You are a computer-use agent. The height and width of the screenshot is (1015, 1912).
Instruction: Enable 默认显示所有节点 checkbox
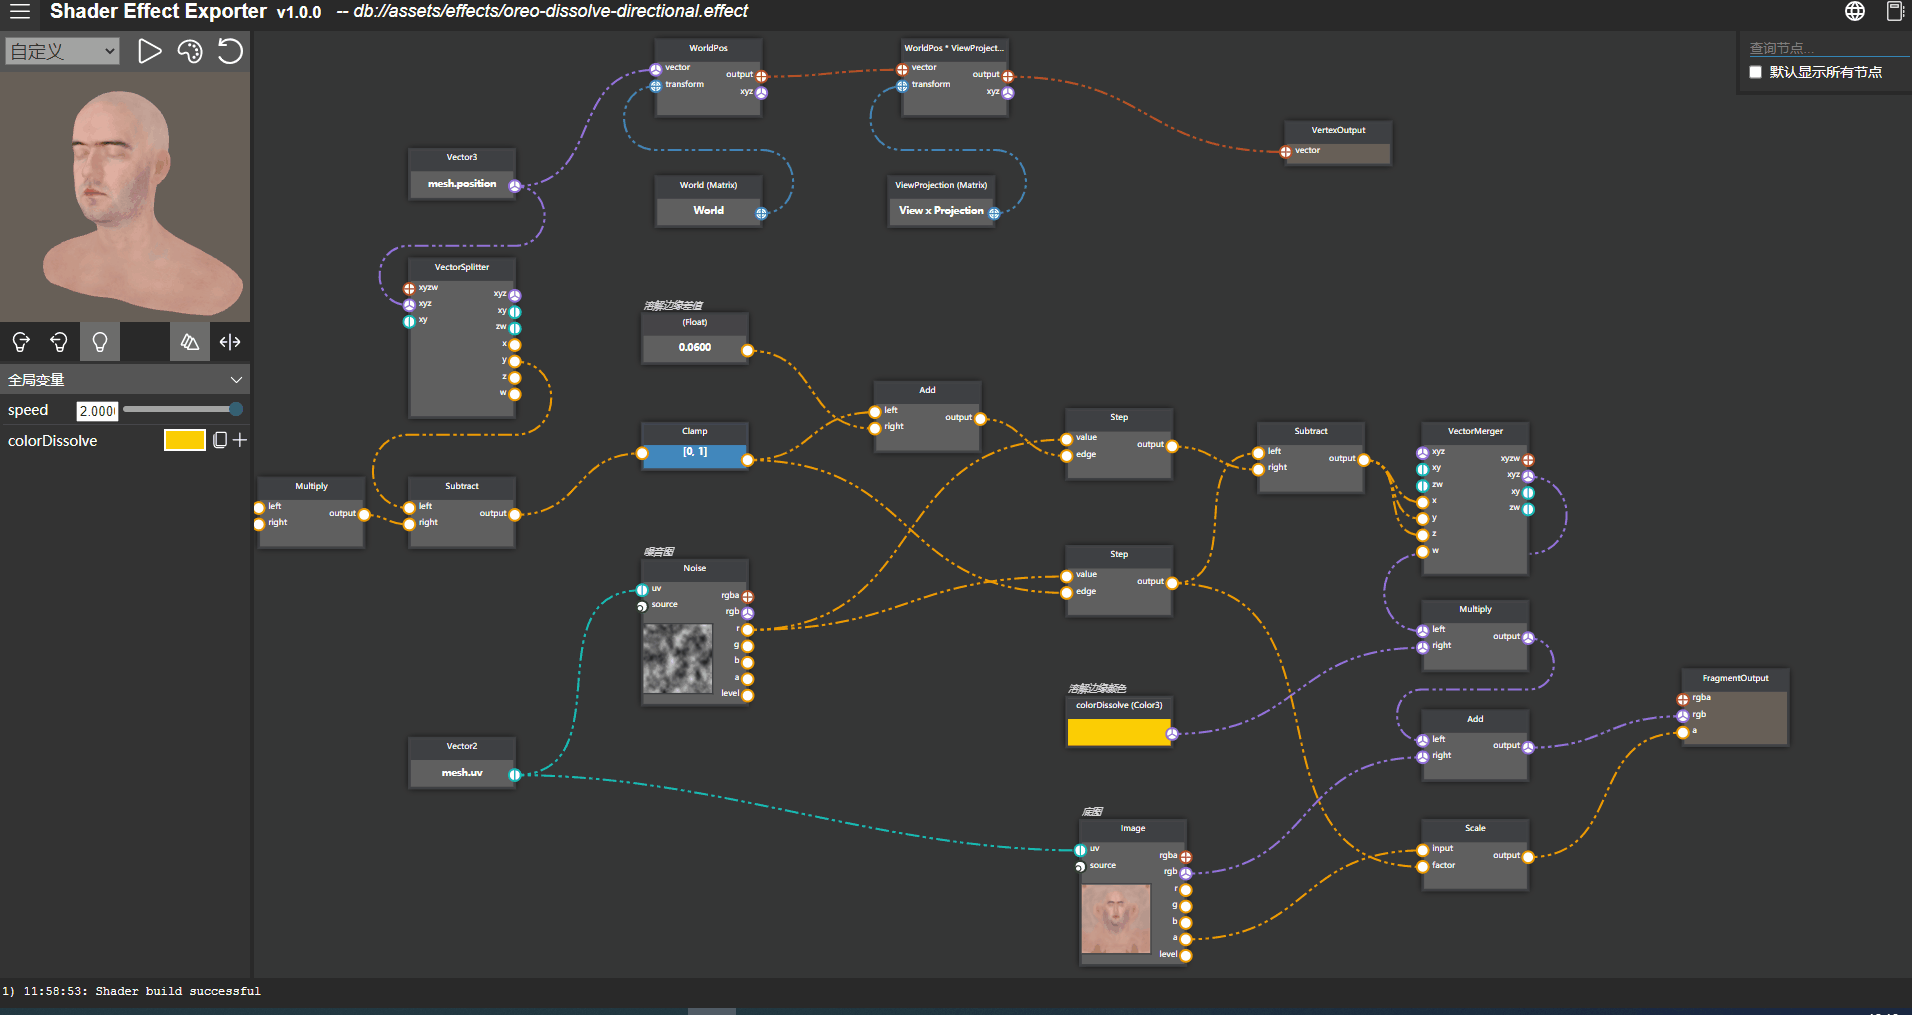point(1755,72)
